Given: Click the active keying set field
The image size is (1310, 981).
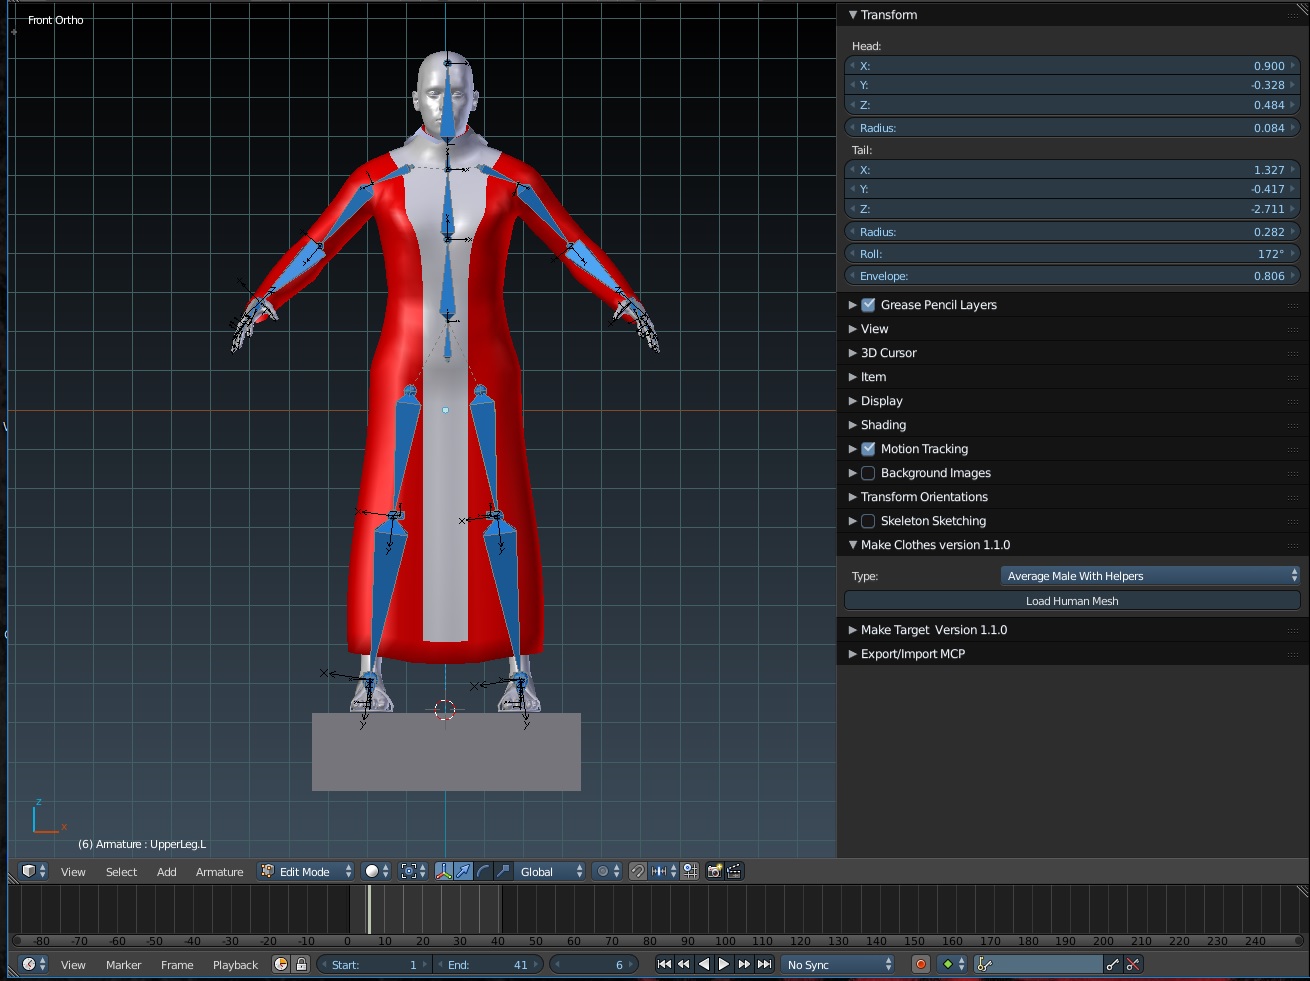Looking at the screenshot, I should click(1038, 964).
